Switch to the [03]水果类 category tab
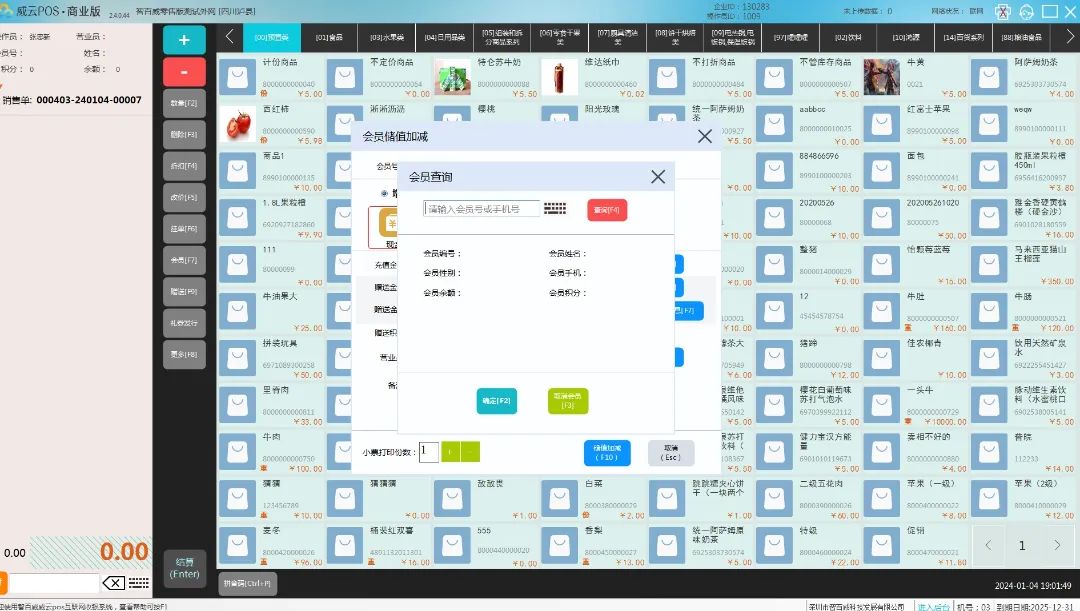 (x=386, y=38)
